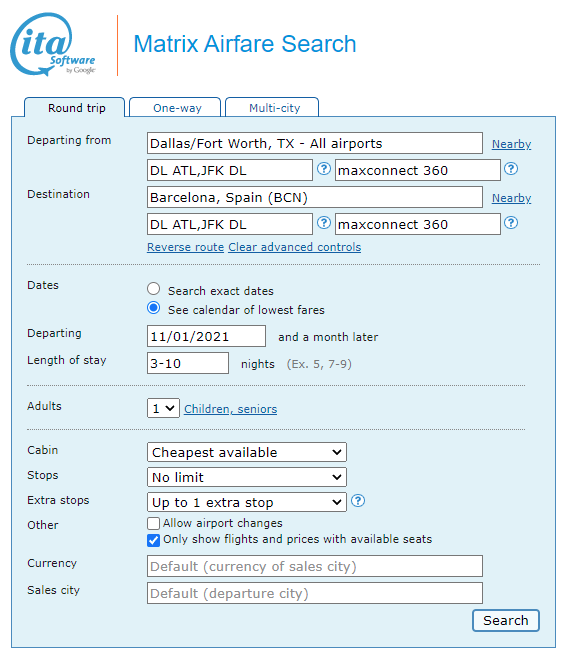This screenshot has height=658, width=570.
Task: Click the ITA Software logo
Action: [x=53, y=44]
